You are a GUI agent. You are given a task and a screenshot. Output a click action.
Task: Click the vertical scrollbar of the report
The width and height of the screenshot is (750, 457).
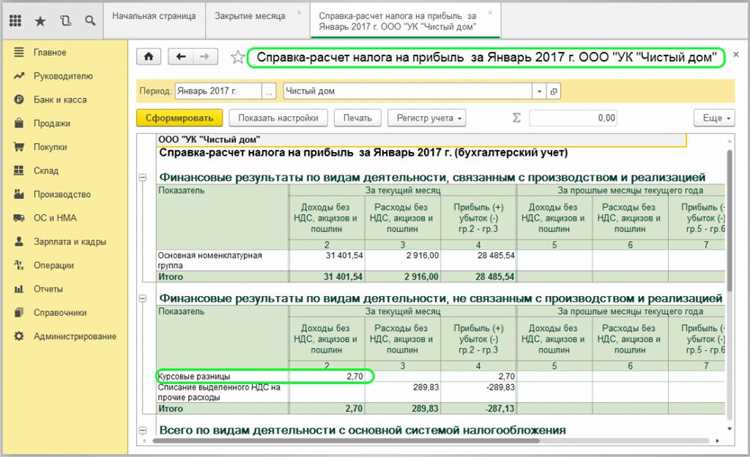click(x=729, y=220)
